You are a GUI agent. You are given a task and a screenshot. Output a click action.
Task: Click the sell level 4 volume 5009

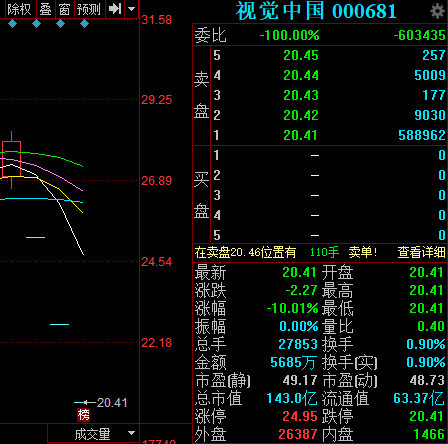pyautogui.click(x=430, y=75)
